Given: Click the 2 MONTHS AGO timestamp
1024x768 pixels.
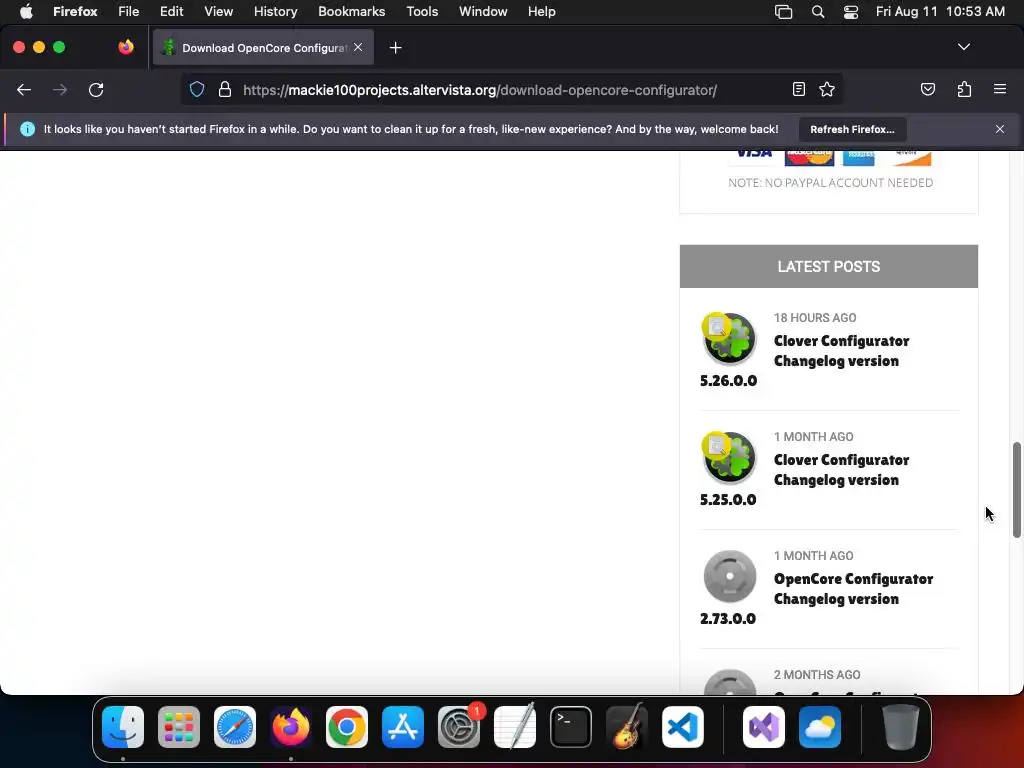Looking at the screenshot, I should (817, 675).
